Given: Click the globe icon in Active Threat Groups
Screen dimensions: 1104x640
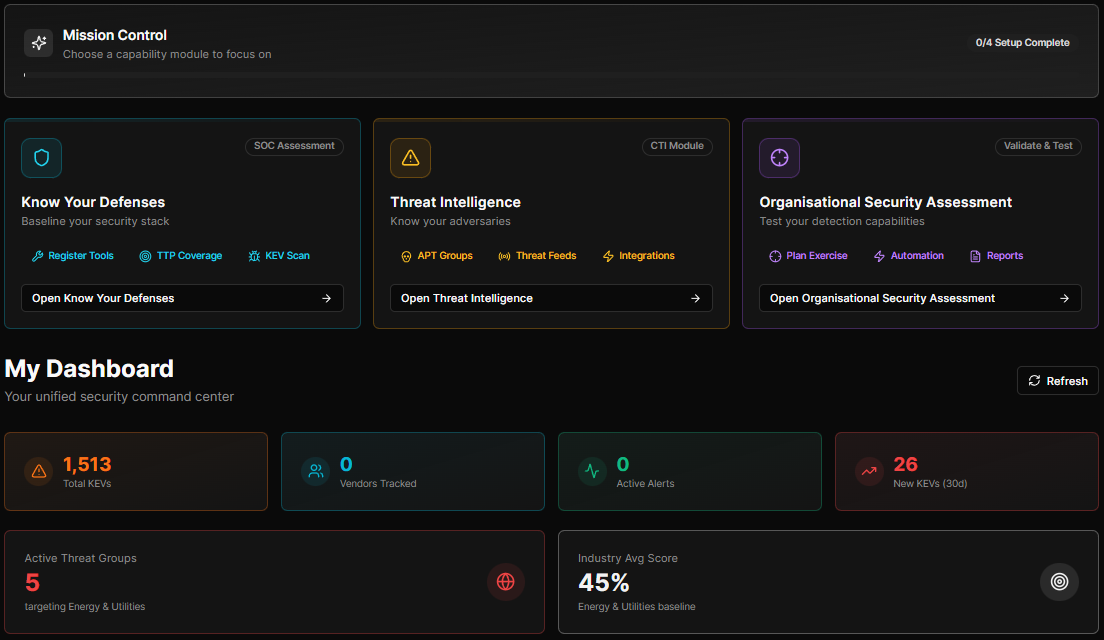Looking at the screenshot, I should [505, 582].
